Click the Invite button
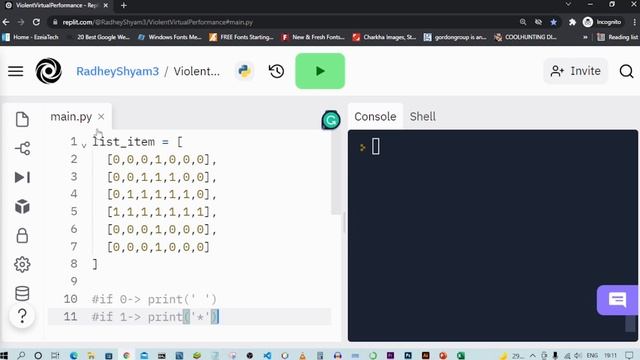640x360 pixels. pos(576,71)
